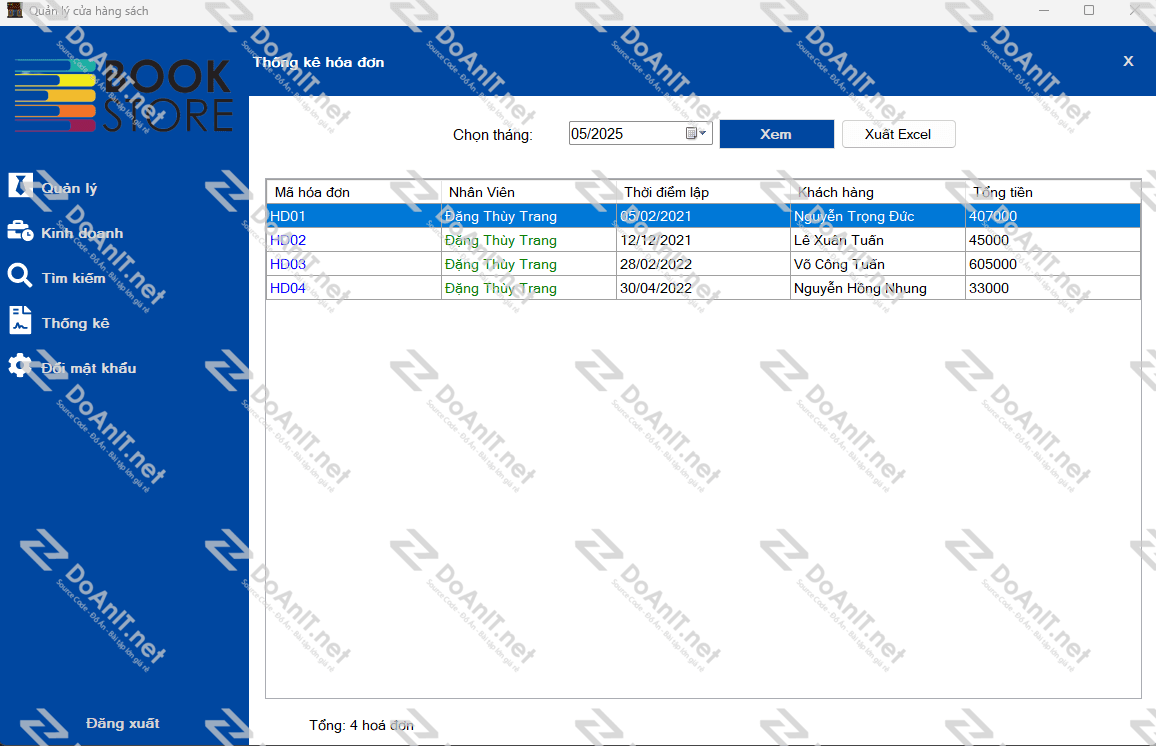1156x746 pixels.
Task: Click customer Võ Công Tuấn
Action: click(839, 264)
